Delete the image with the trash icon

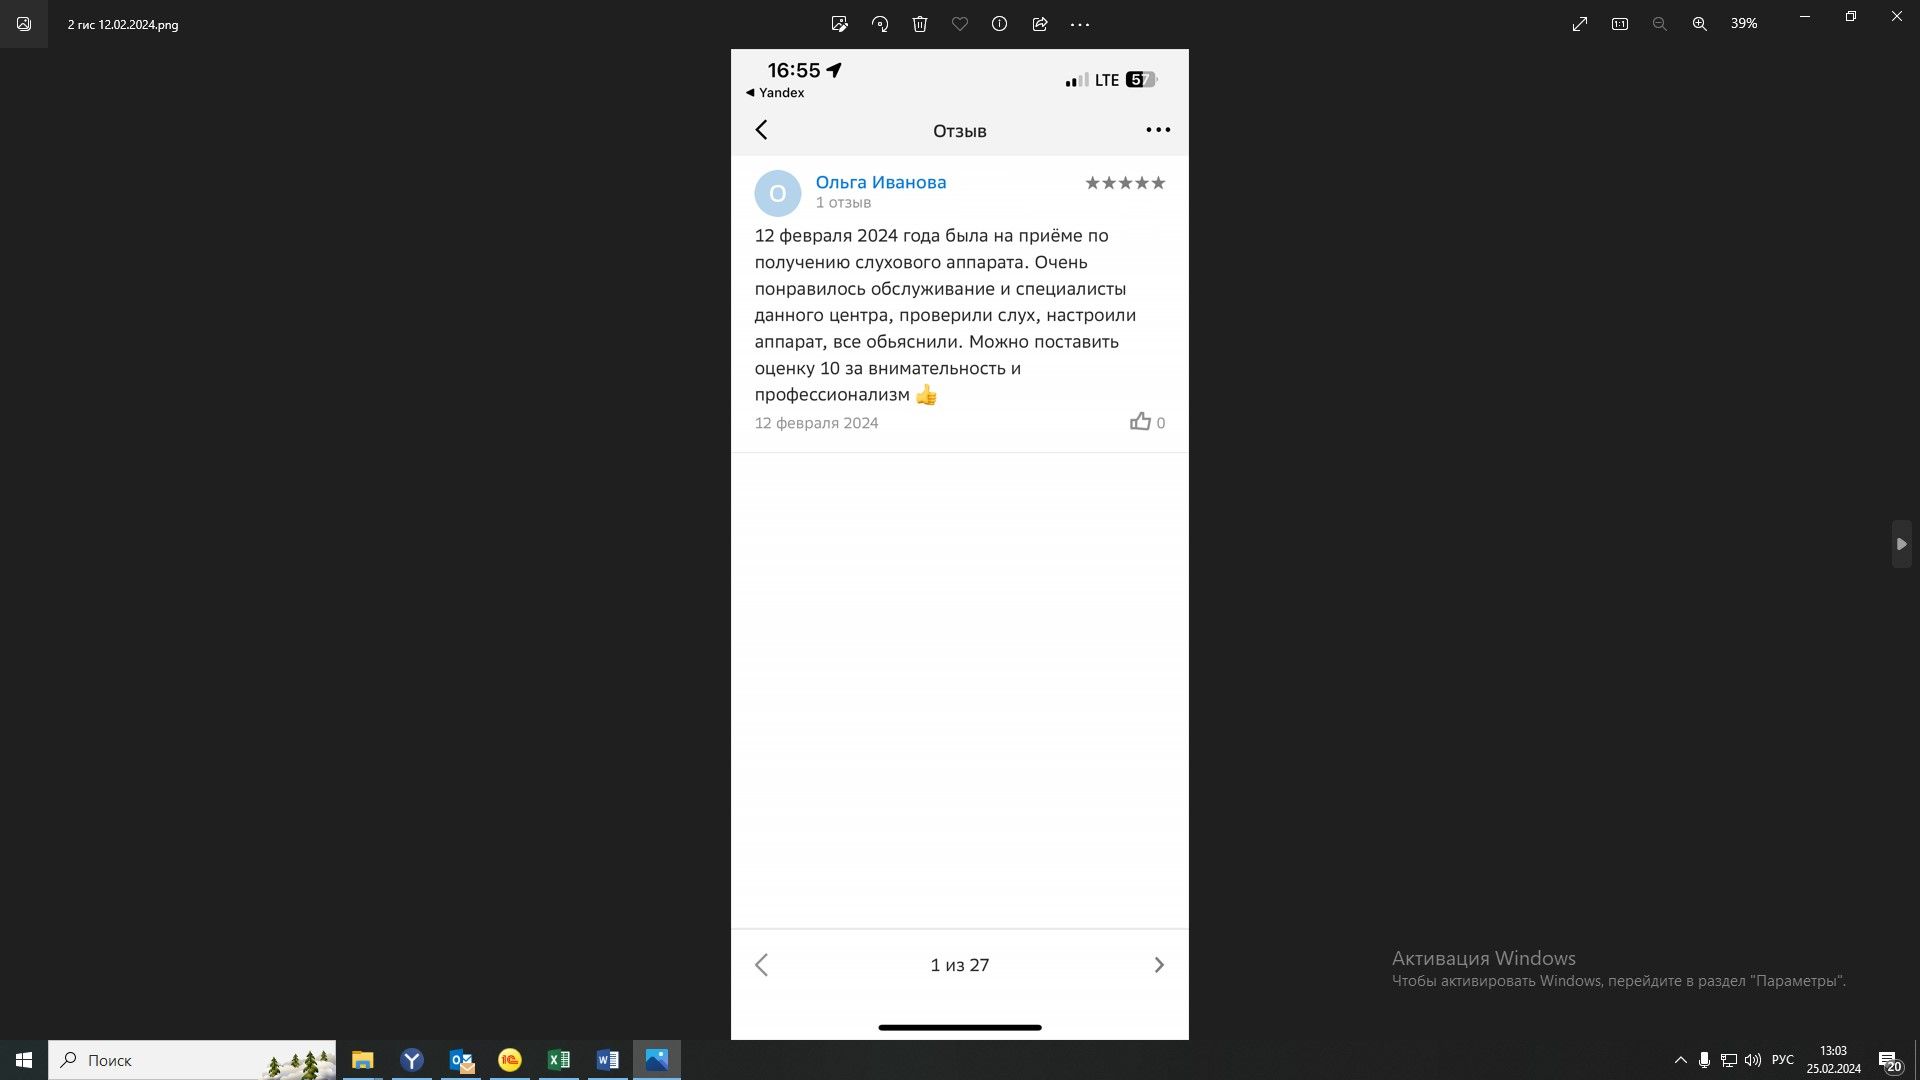920,24
